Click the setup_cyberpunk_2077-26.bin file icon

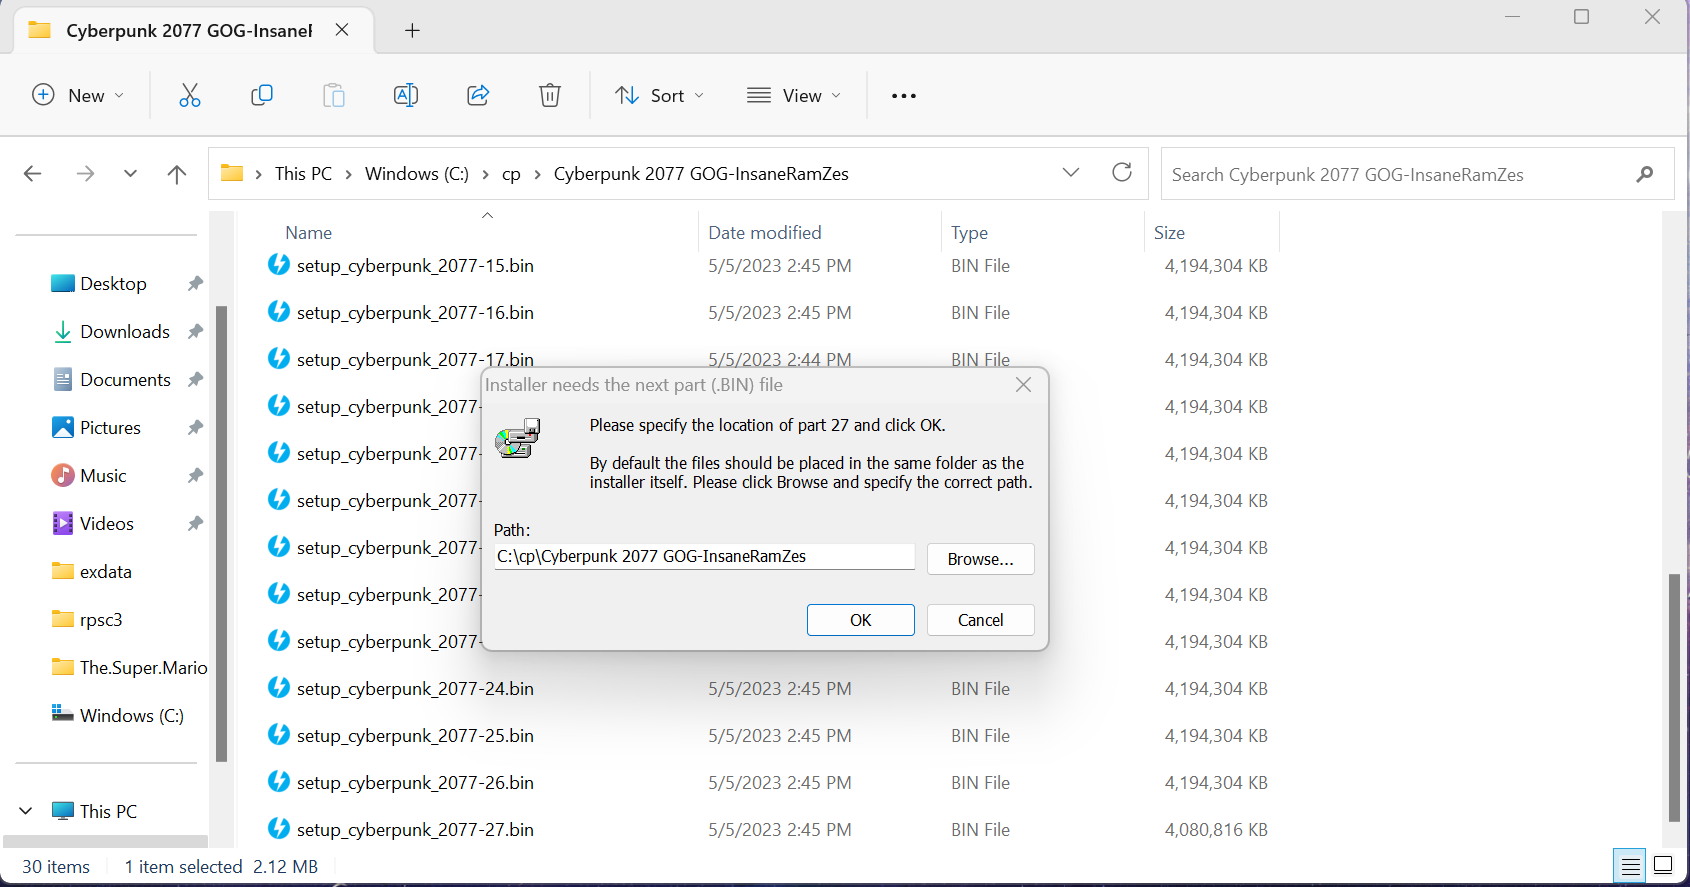(x=279, y=782)
